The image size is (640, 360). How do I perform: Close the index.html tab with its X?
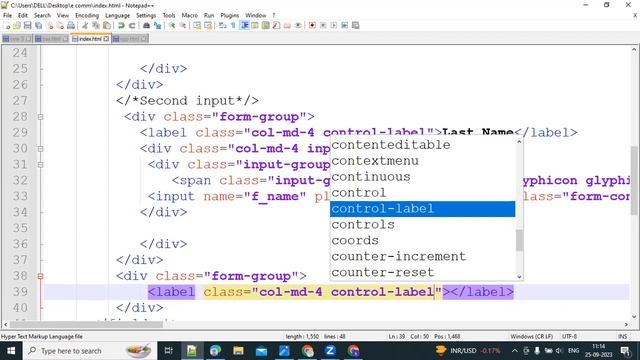click(x=106, y=39)
